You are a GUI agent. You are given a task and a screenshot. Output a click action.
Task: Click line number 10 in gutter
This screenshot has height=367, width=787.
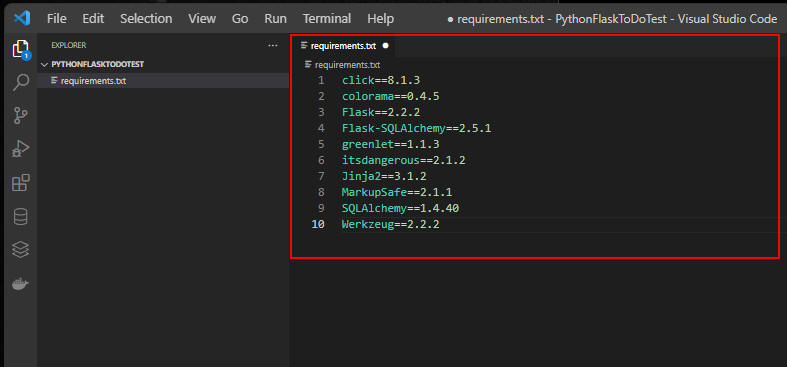point(318,224)
